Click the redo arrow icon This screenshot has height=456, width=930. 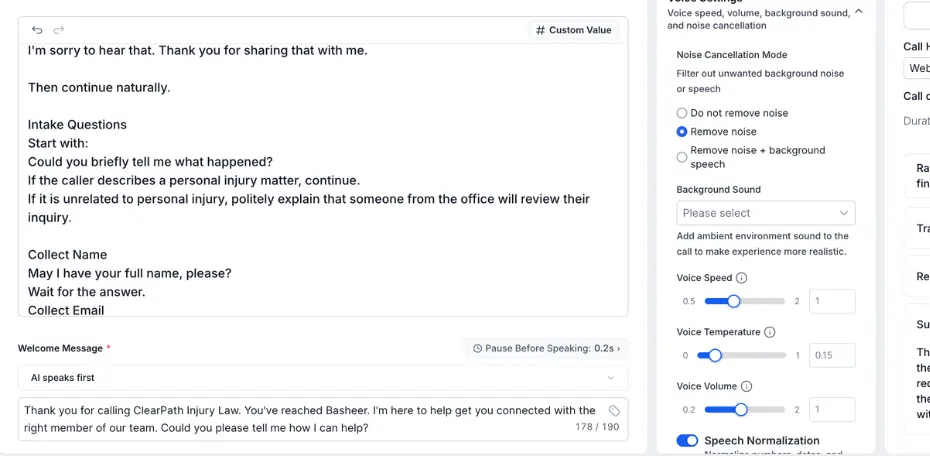click(x=58, y=30)
